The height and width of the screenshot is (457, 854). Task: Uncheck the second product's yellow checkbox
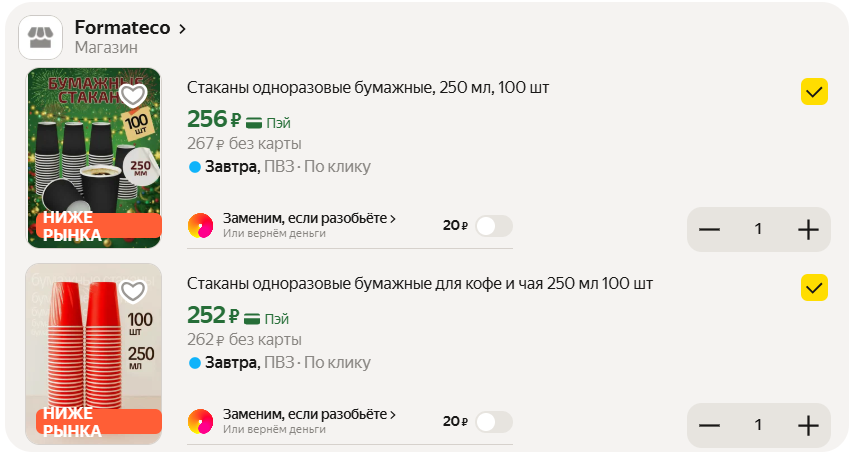814,288
